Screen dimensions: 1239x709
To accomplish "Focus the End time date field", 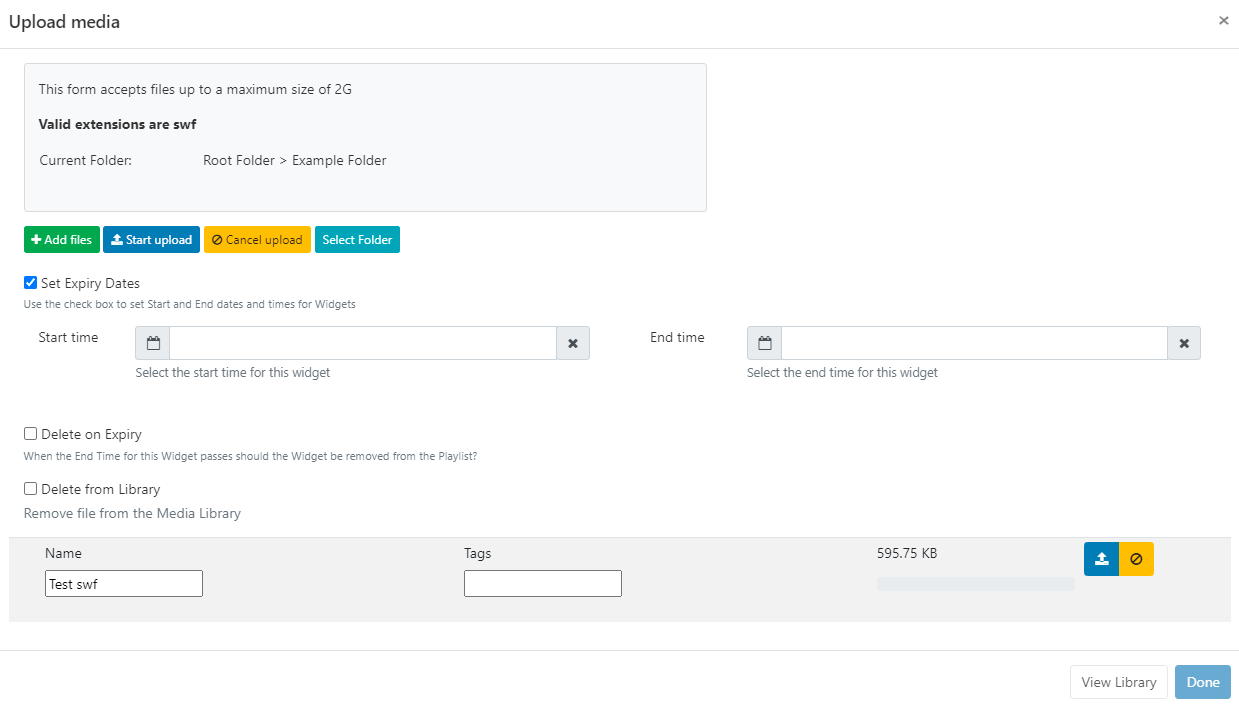I will [974, 343].
